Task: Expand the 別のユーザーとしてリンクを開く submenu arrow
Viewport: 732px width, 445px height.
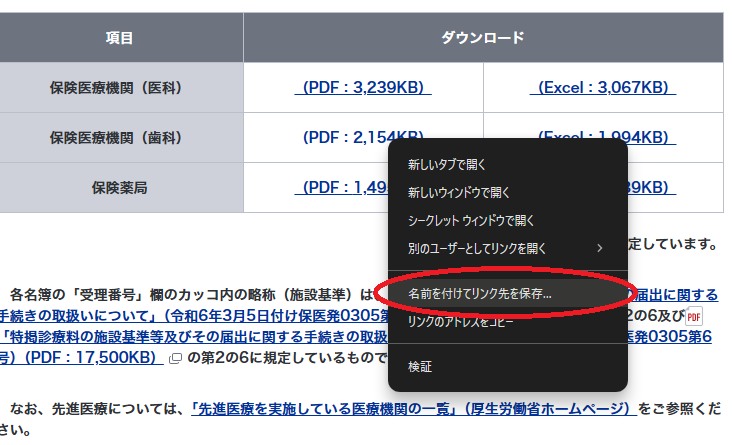Action: click(x=600, y=247)
